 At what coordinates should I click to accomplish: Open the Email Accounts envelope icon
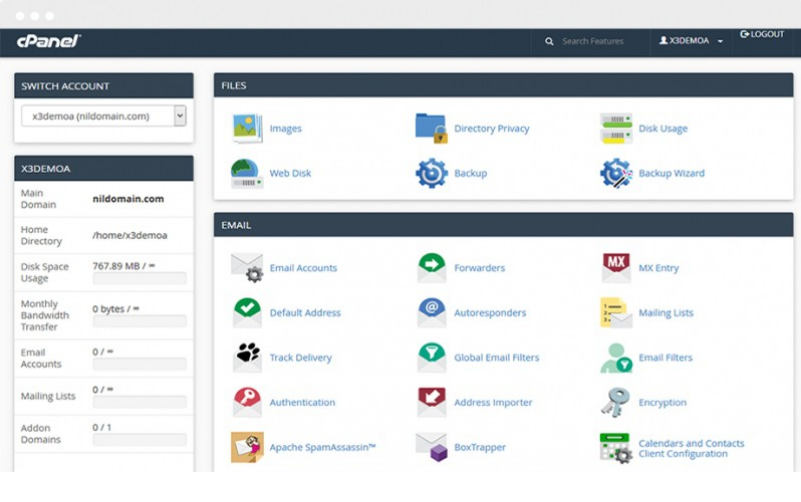pyautogui.click(x=247, y=268)
